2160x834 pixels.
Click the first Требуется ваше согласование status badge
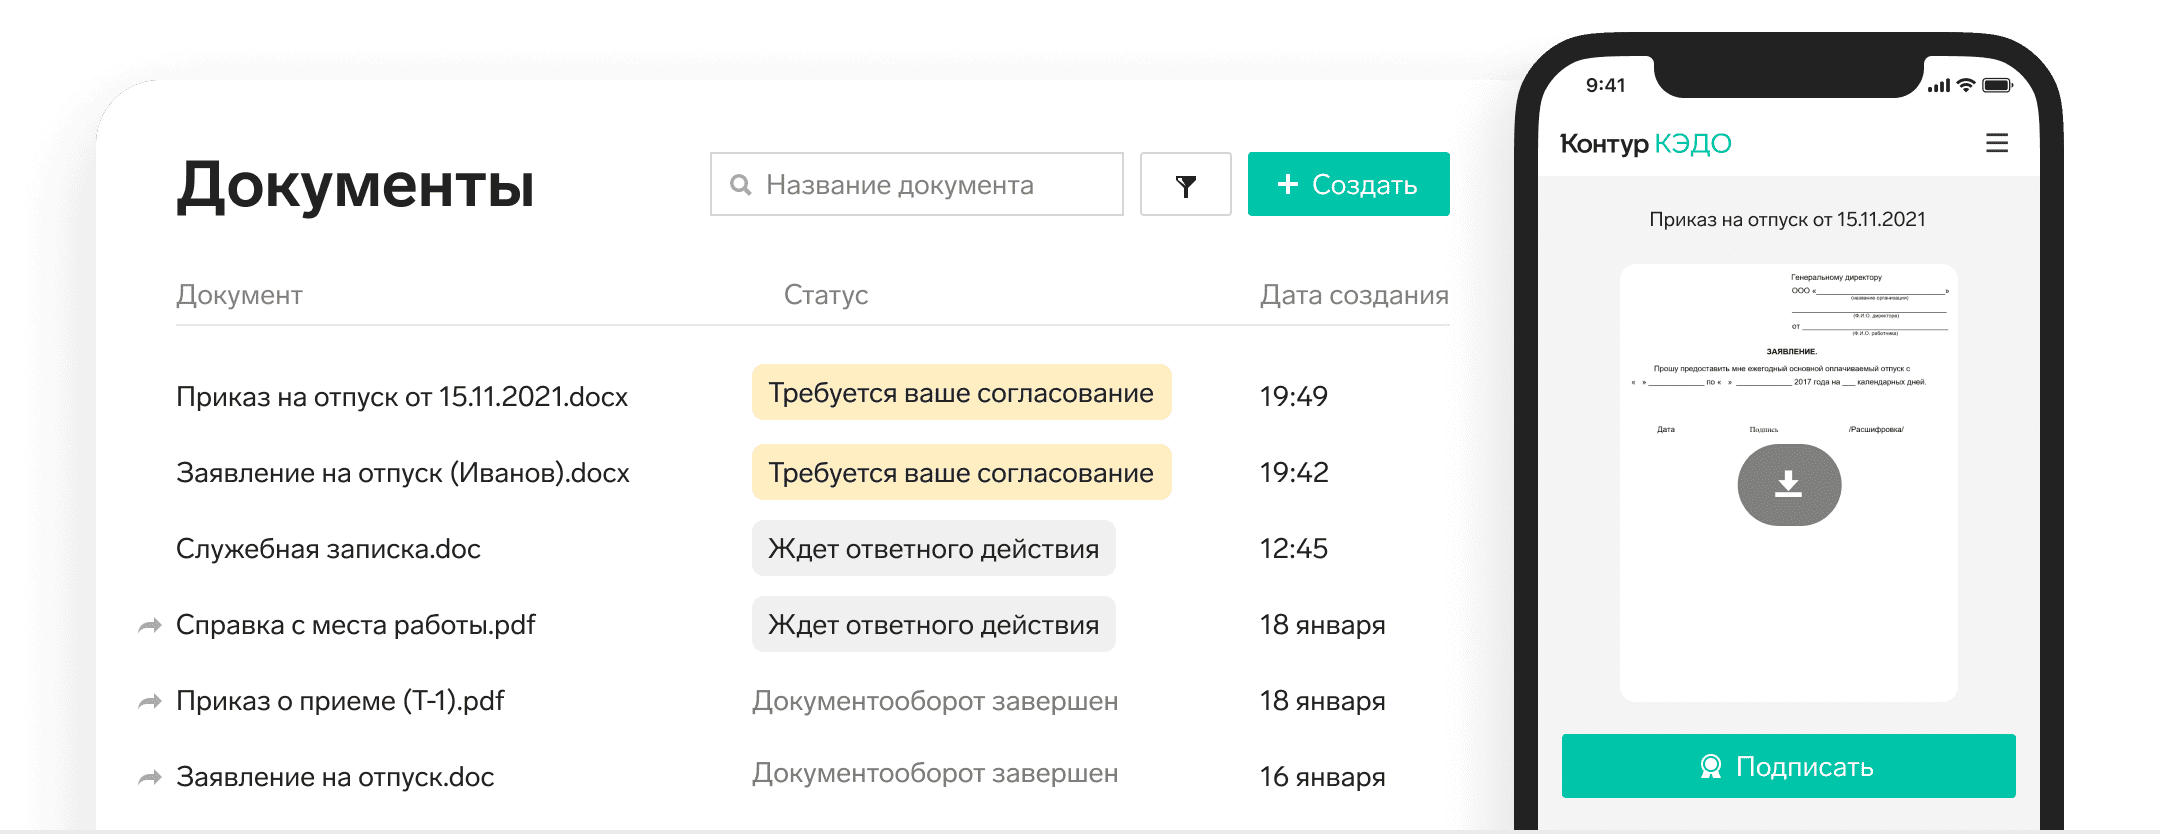coord(960,393)
